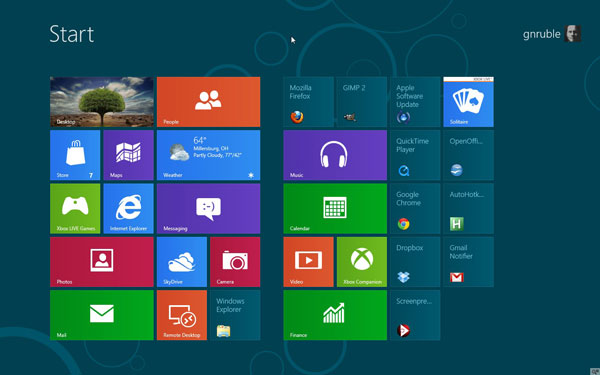Open the Internet Explorer tile
Viewport: 600px width, 375px height.
129,209
